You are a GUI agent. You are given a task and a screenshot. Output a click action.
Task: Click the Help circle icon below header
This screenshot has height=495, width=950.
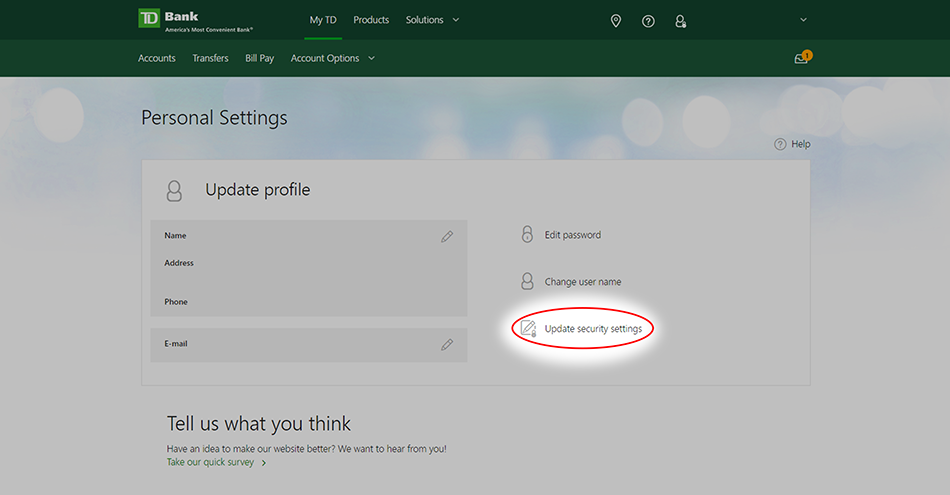(x=780, y=144)
